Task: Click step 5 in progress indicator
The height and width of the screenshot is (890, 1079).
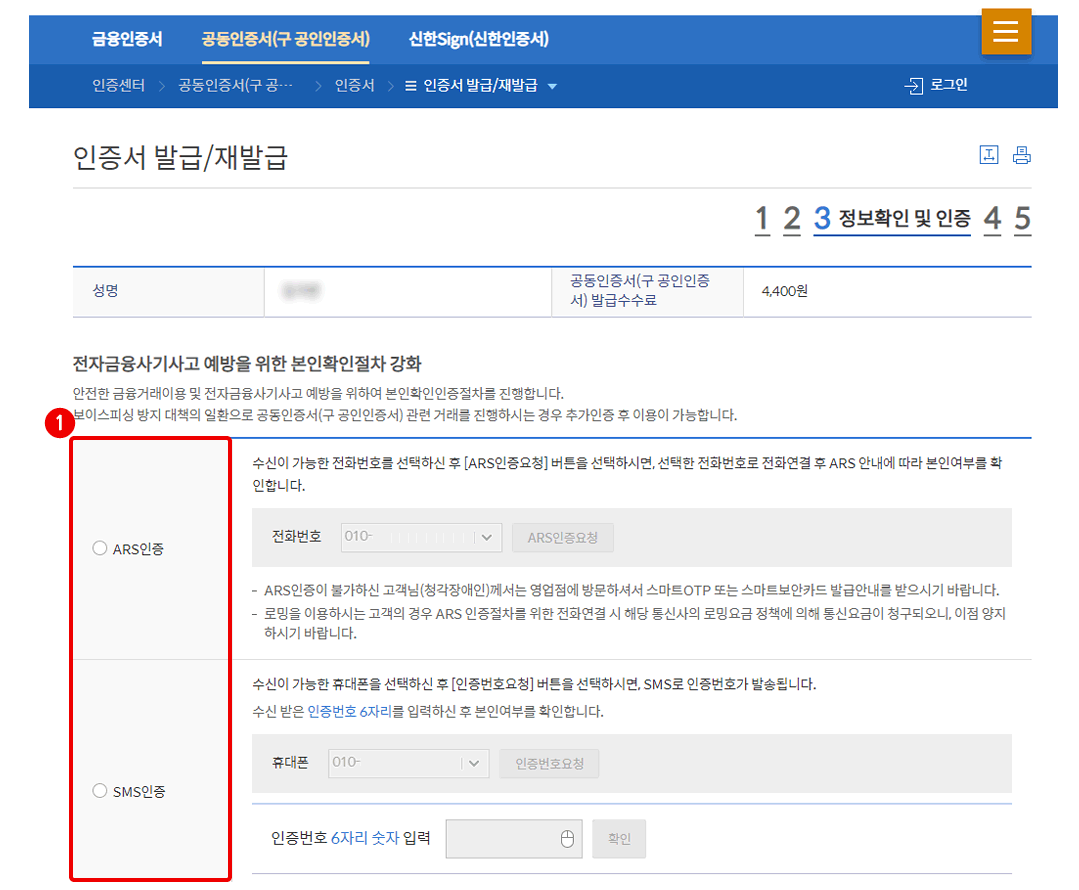Action: tap(1023, 219)
